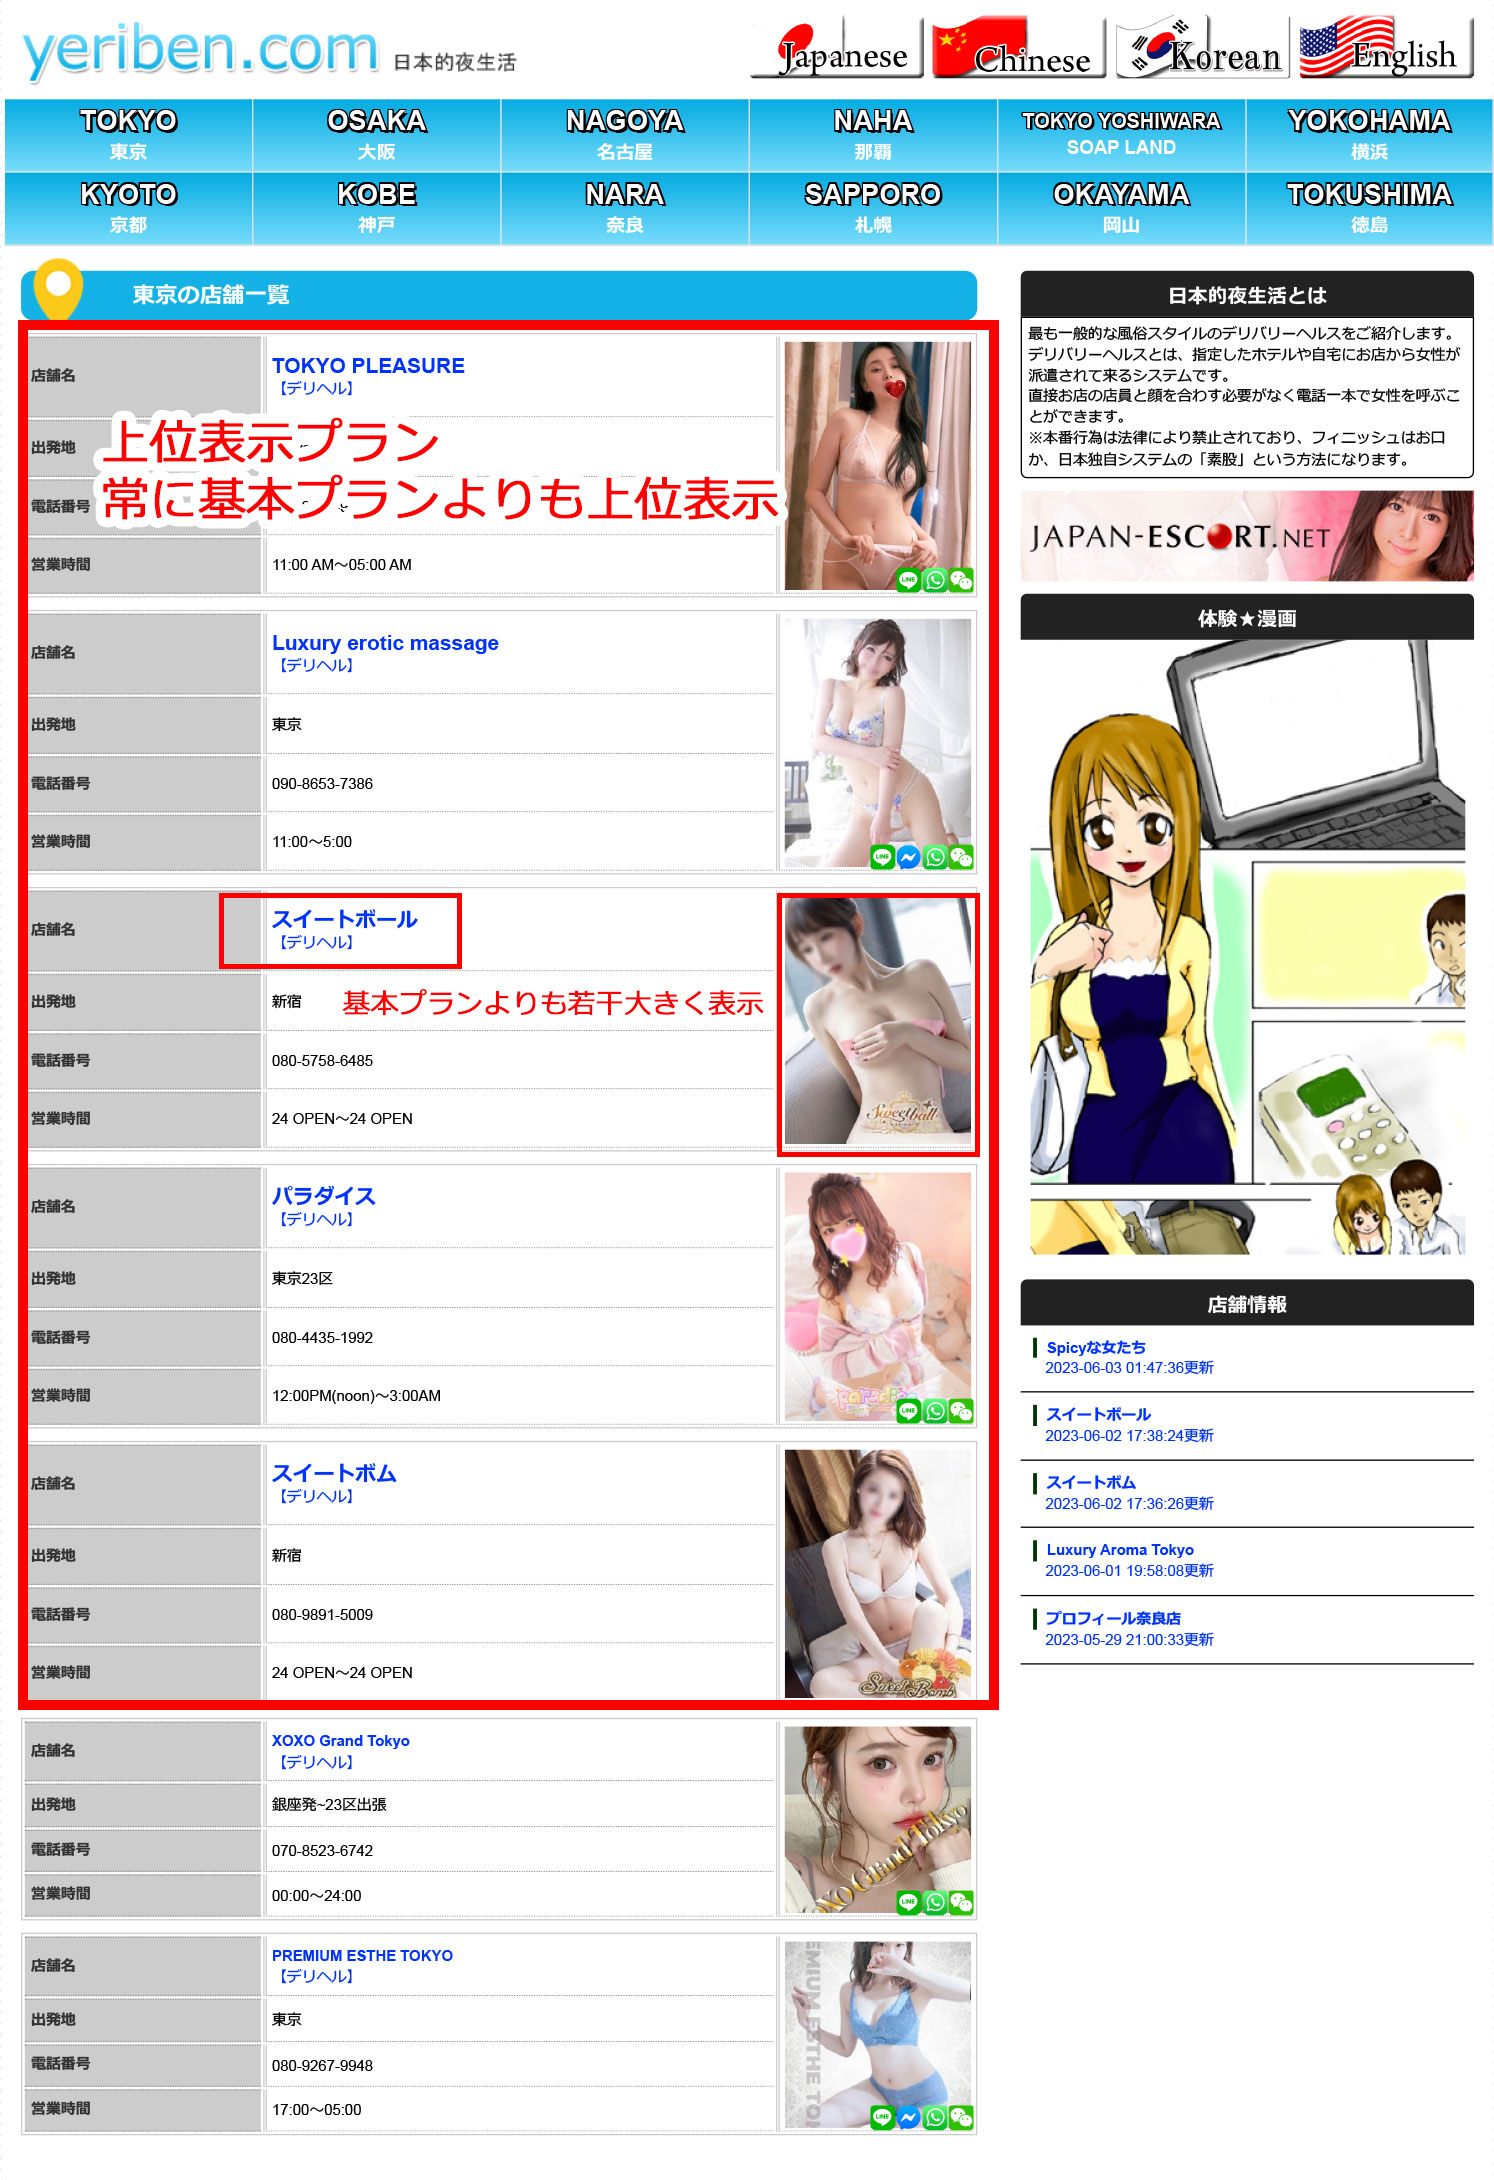
Task: Switch site language to Chinese
Action: (x=1018, y=48)
